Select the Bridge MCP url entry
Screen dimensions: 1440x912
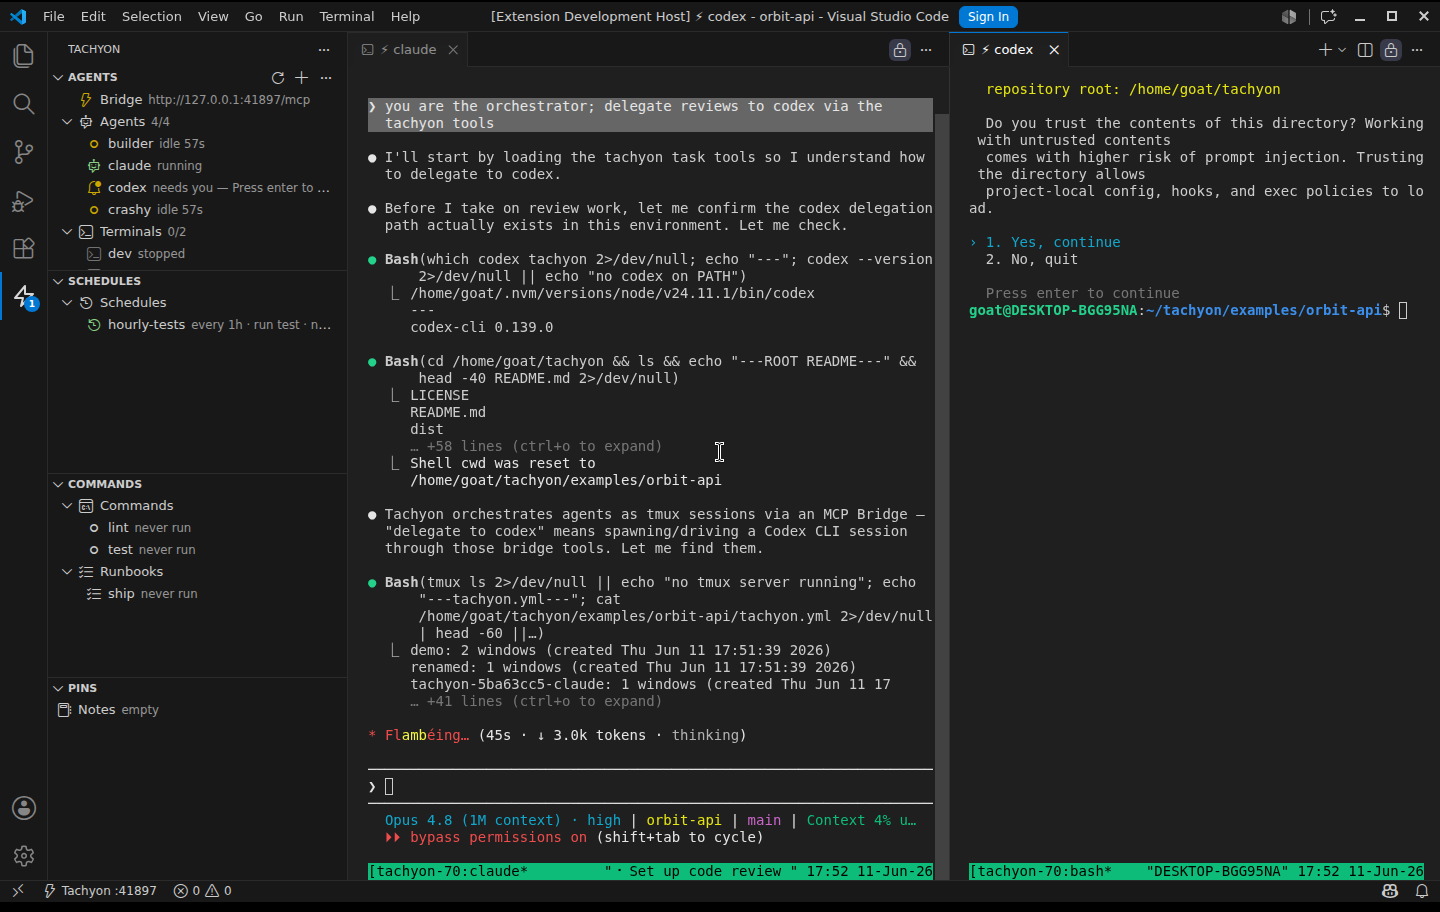point(198,100)
